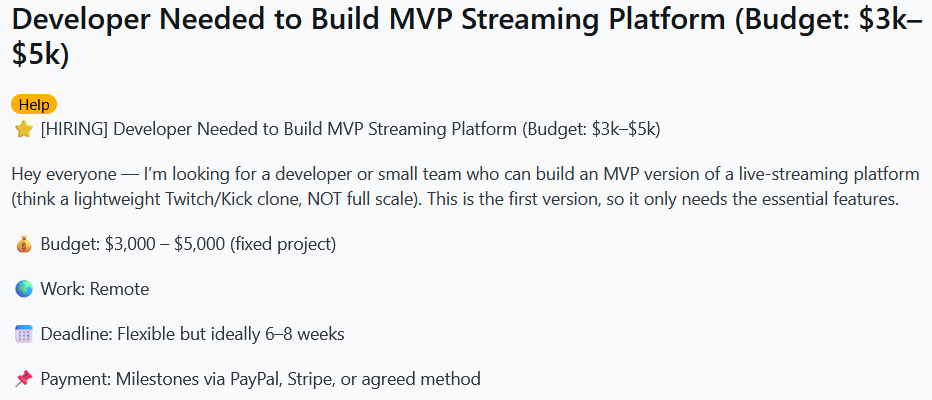Click the star emoji before [HIRING]

pyautogui.click(x=24, y=129)
